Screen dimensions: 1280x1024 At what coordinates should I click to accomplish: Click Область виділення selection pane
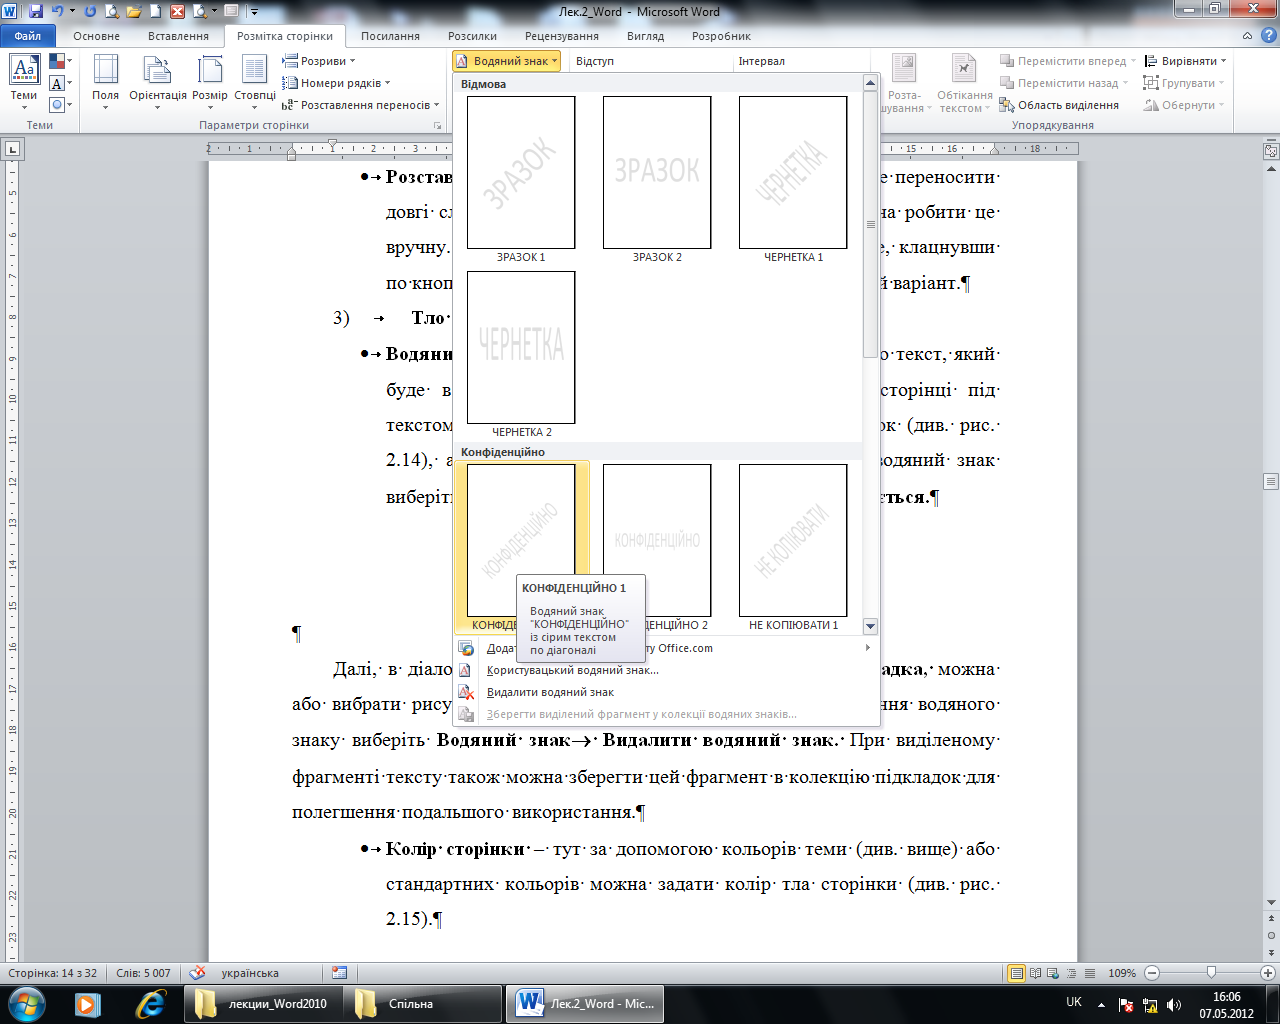[1059, 105]
